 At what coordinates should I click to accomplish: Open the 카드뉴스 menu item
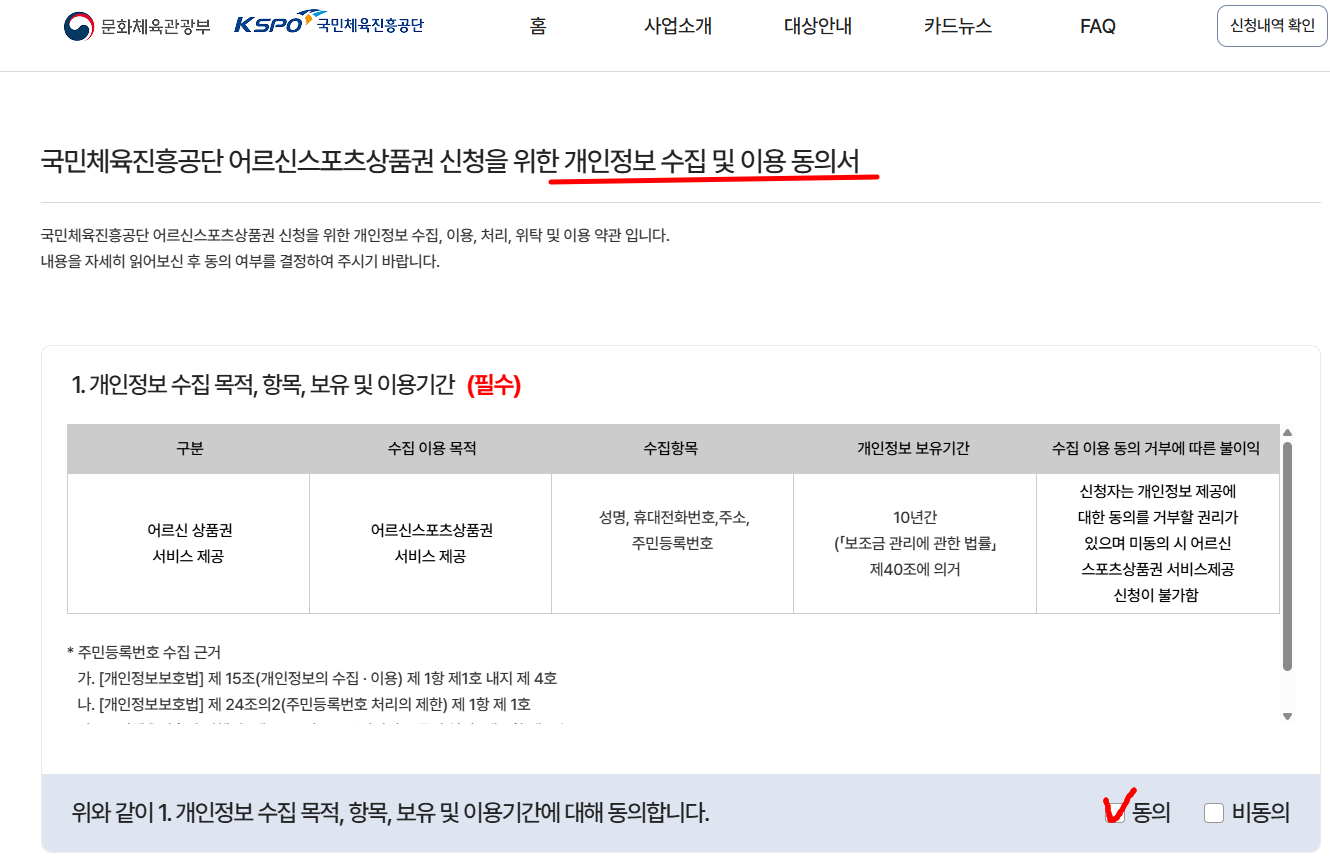(958, 27)
